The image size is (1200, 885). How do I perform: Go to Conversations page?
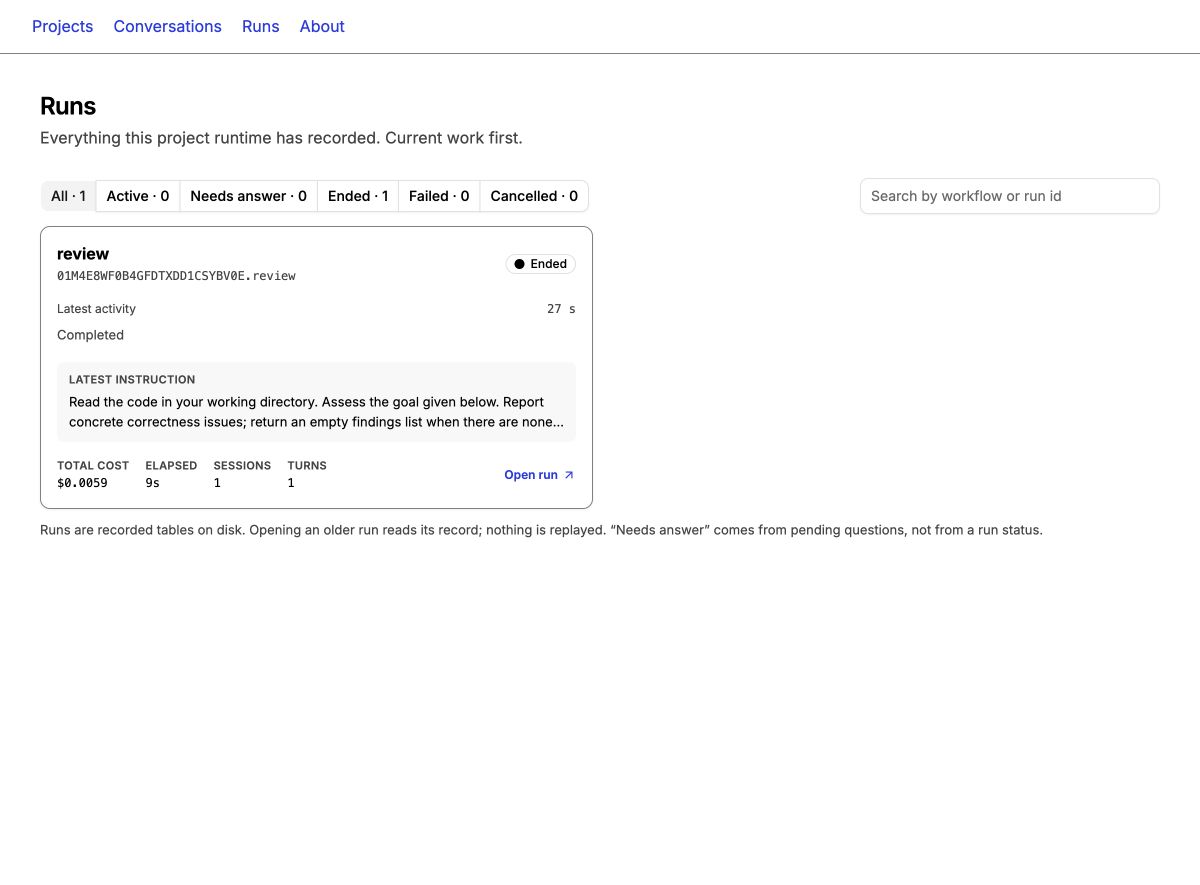click(x=167, y=26)
